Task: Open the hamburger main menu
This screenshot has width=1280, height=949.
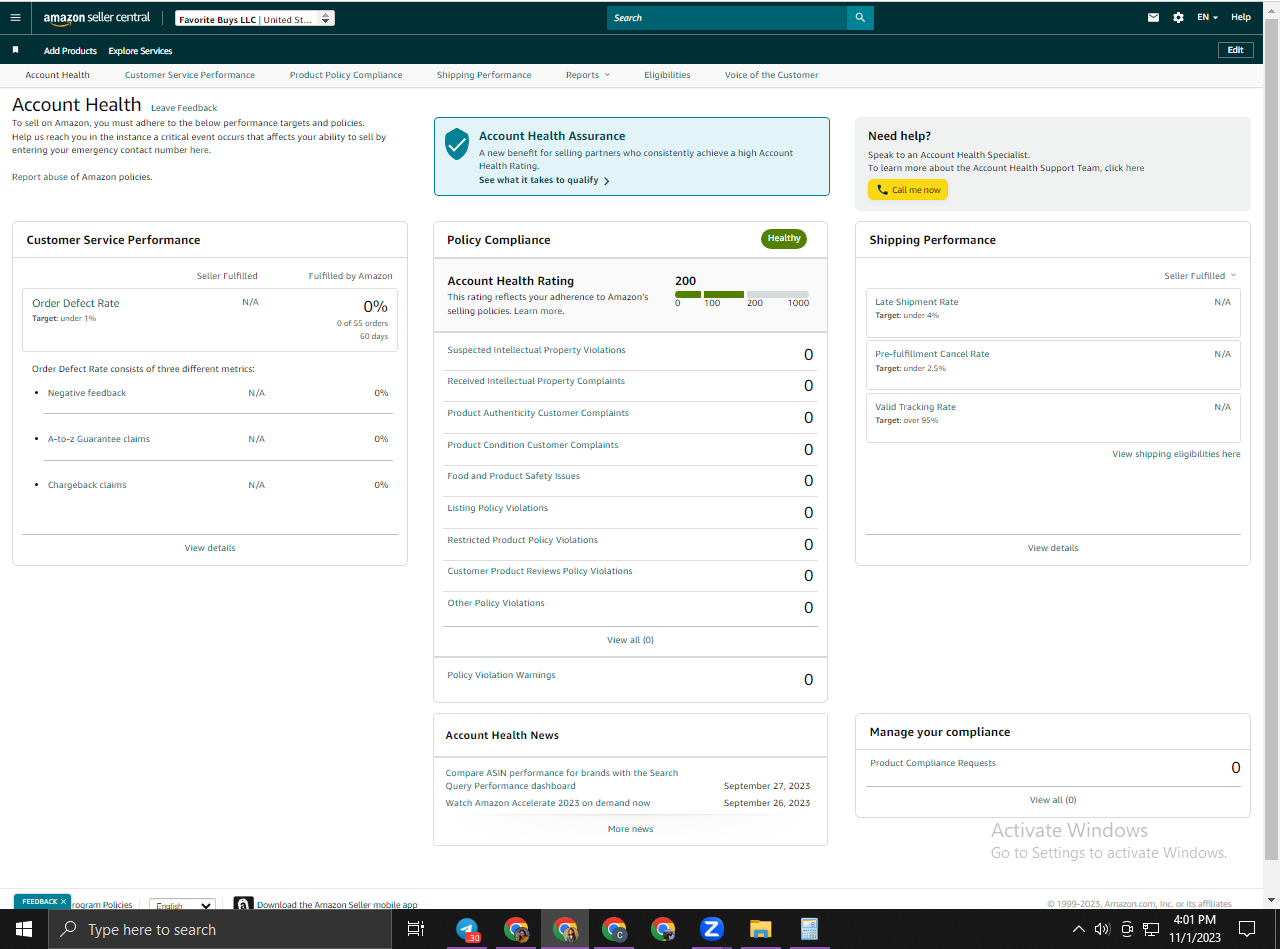Action: point(15,18)
